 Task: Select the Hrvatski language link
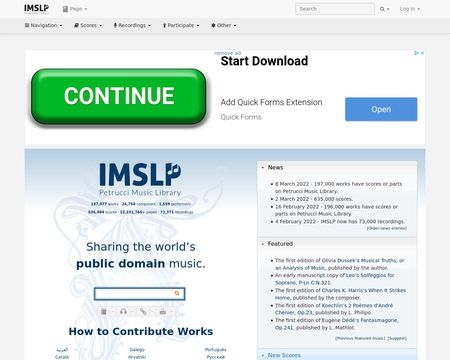point(137,357)
